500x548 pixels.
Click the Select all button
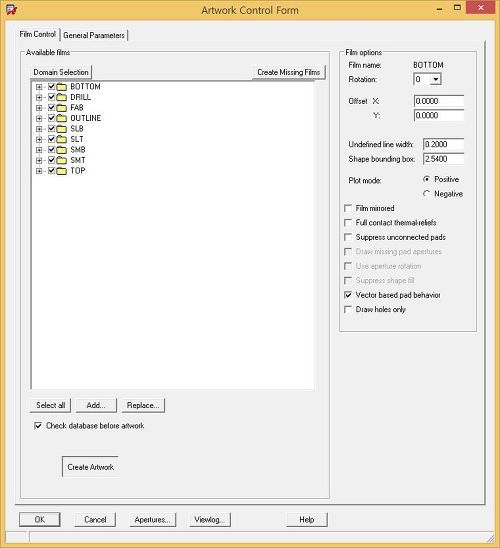point(51,405)
